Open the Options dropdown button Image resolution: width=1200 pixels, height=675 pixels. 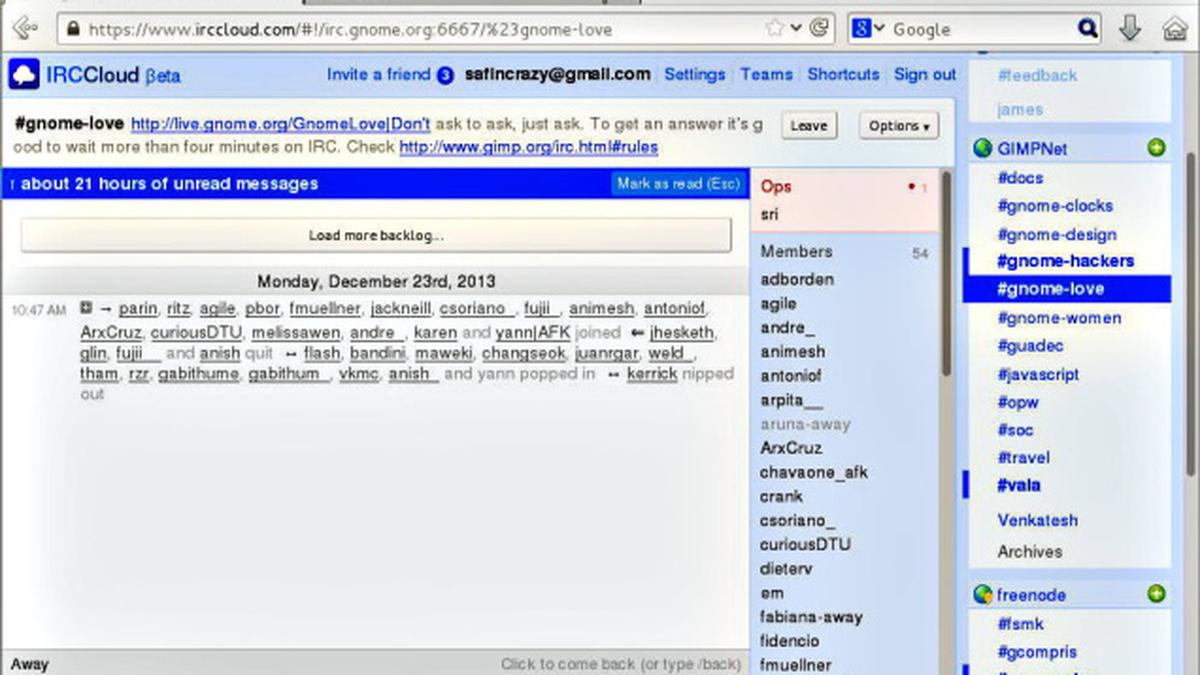pos(898,126)
